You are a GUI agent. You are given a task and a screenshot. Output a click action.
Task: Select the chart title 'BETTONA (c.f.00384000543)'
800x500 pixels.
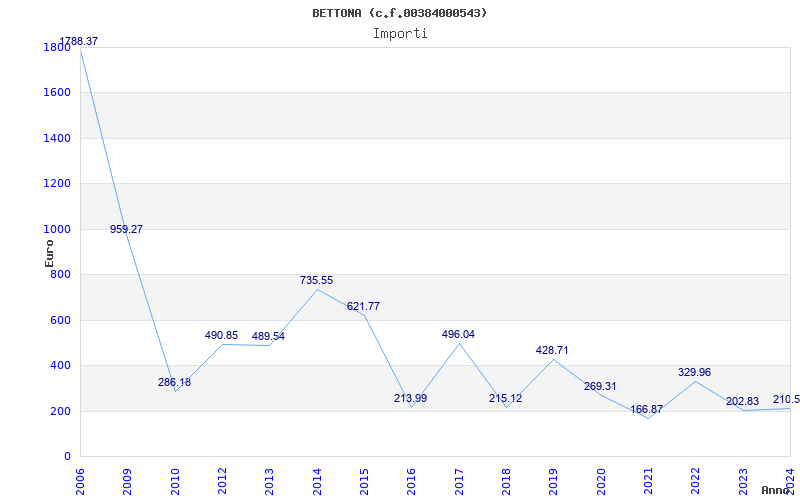[400, 13]
